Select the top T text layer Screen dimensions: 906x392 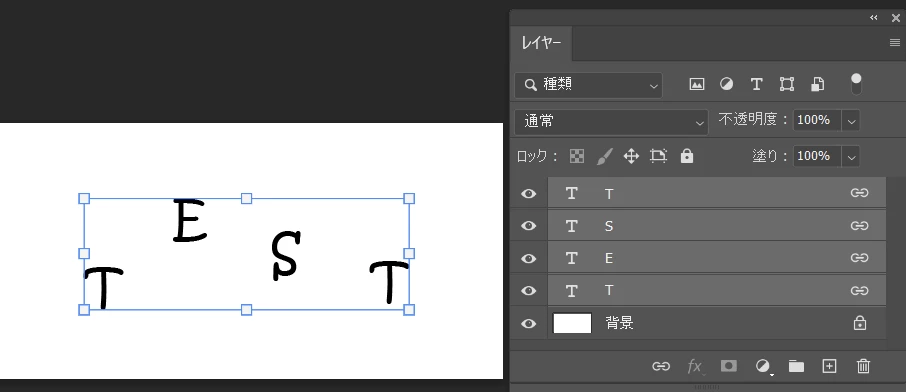click(x=716, y=193)
